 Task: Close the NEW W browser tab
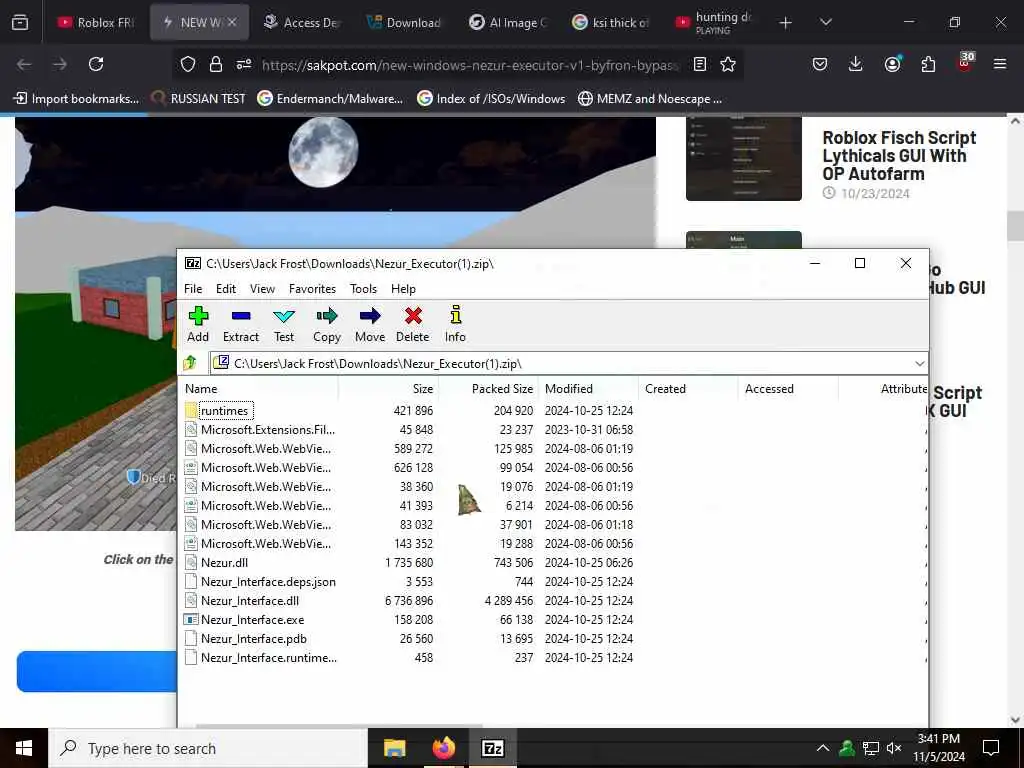232,22
